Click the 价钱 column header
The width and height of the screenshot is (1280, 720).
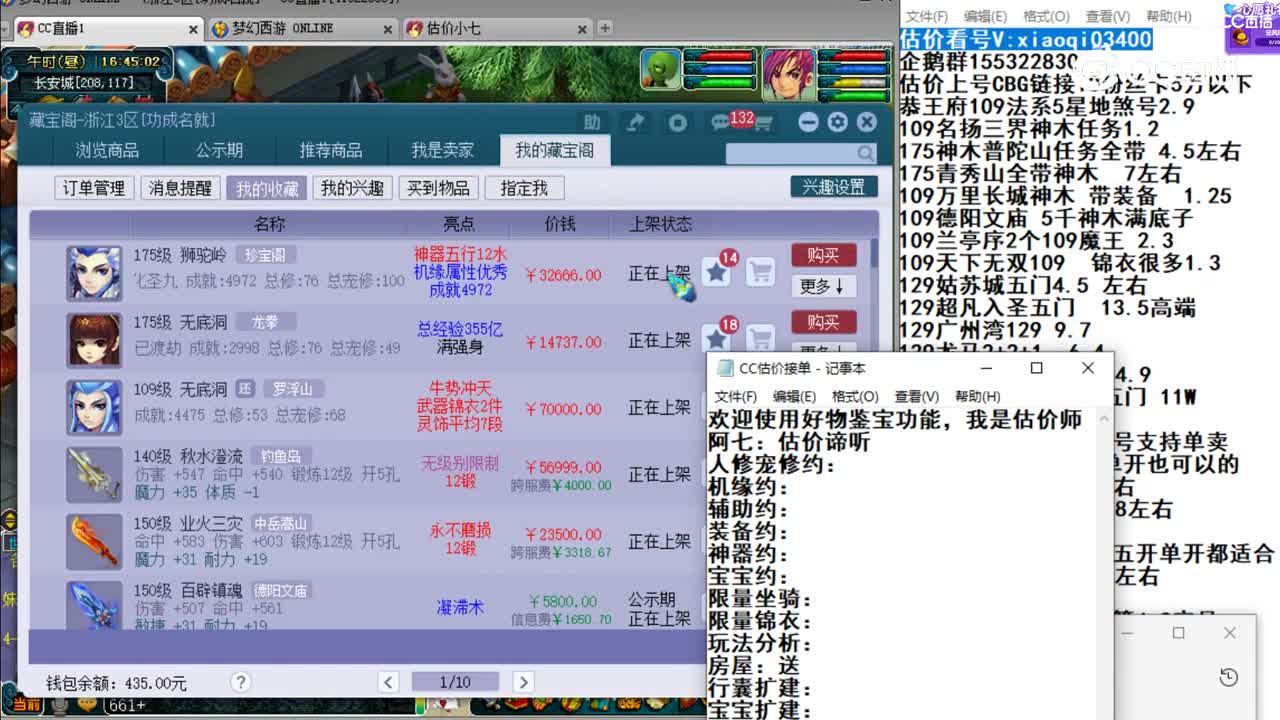click(560, 224)
